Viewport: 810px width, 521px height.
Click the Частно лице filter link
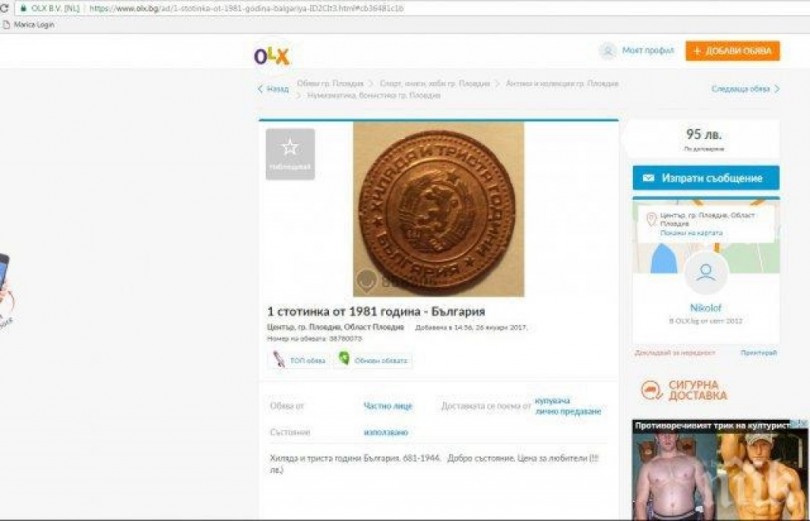click(x=387, y=406)
